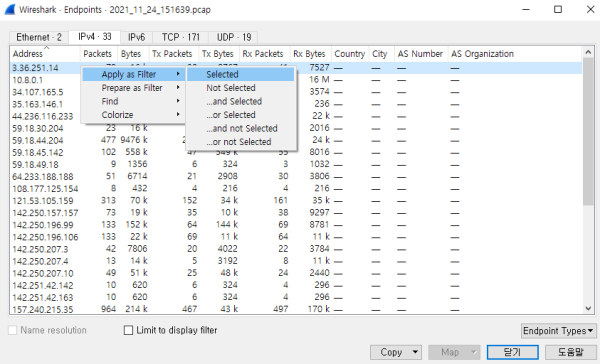Choose ...and not Selected option
The height and width of the screenshot is (364, 600).
click(241, 128)
